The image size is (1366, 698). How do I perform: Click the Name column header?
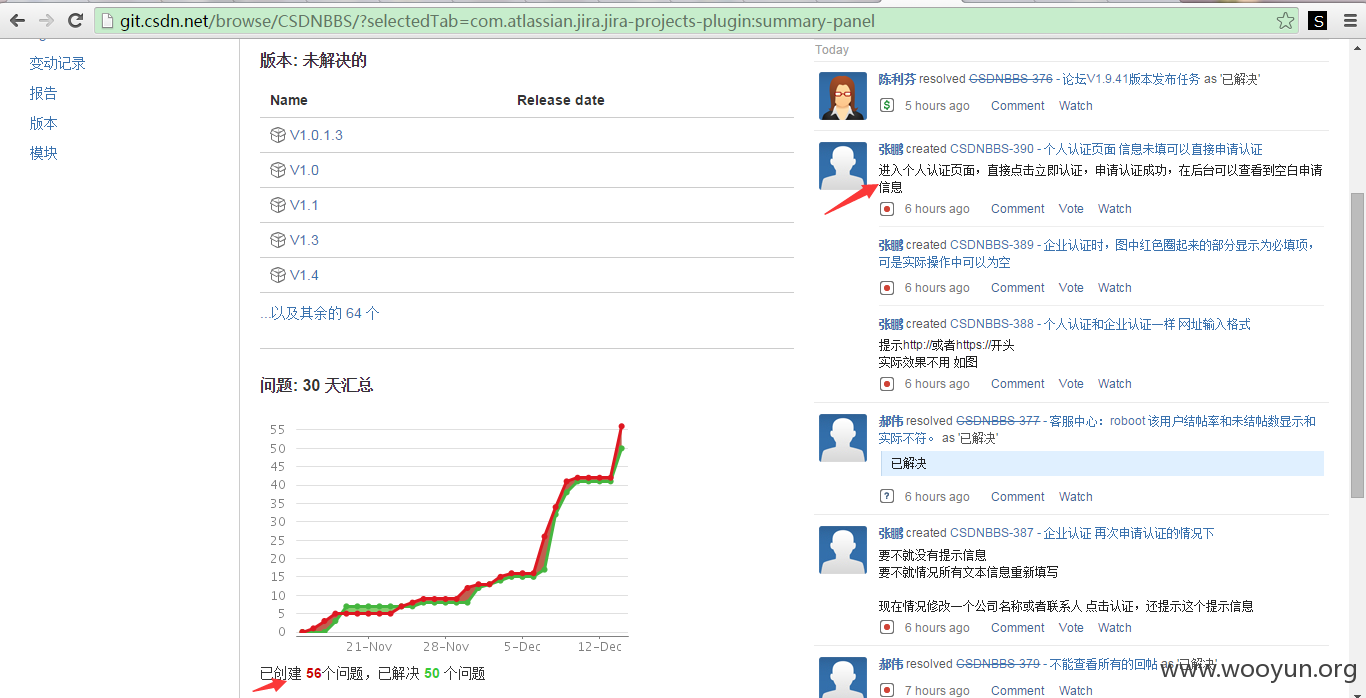tap(288, 100)
